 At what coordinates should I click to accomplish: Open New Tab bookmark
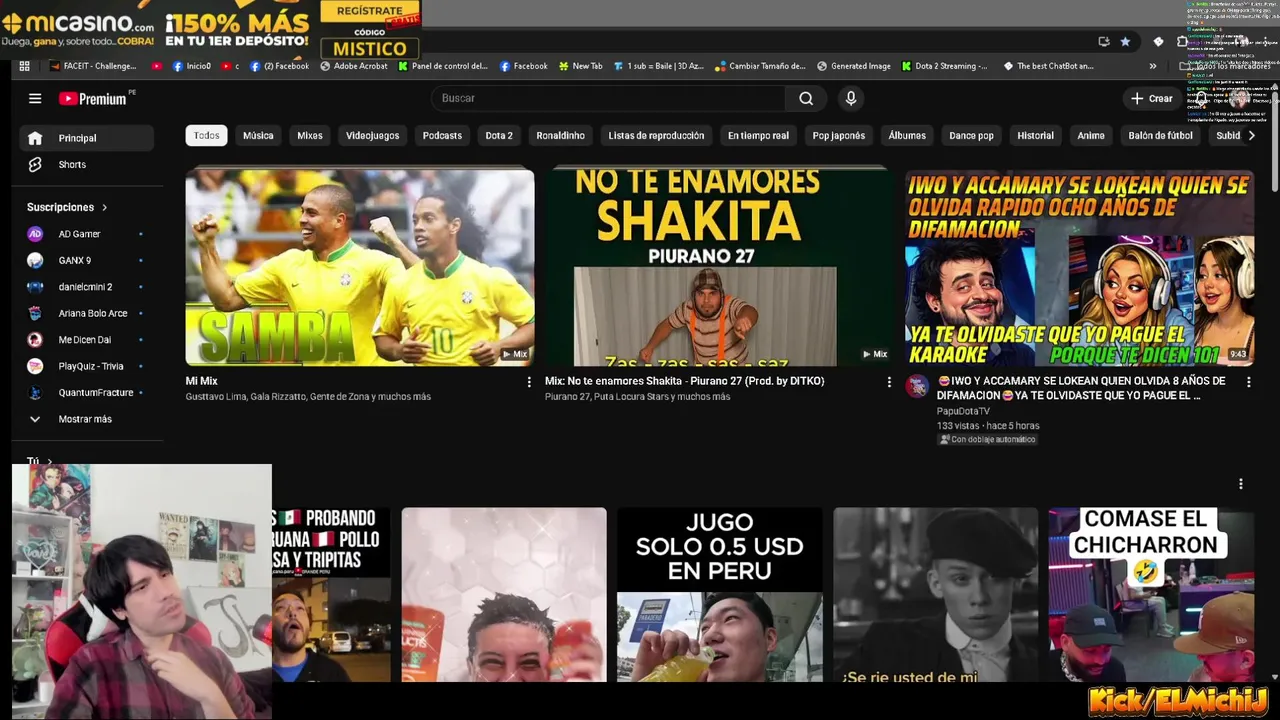point(581,66)
